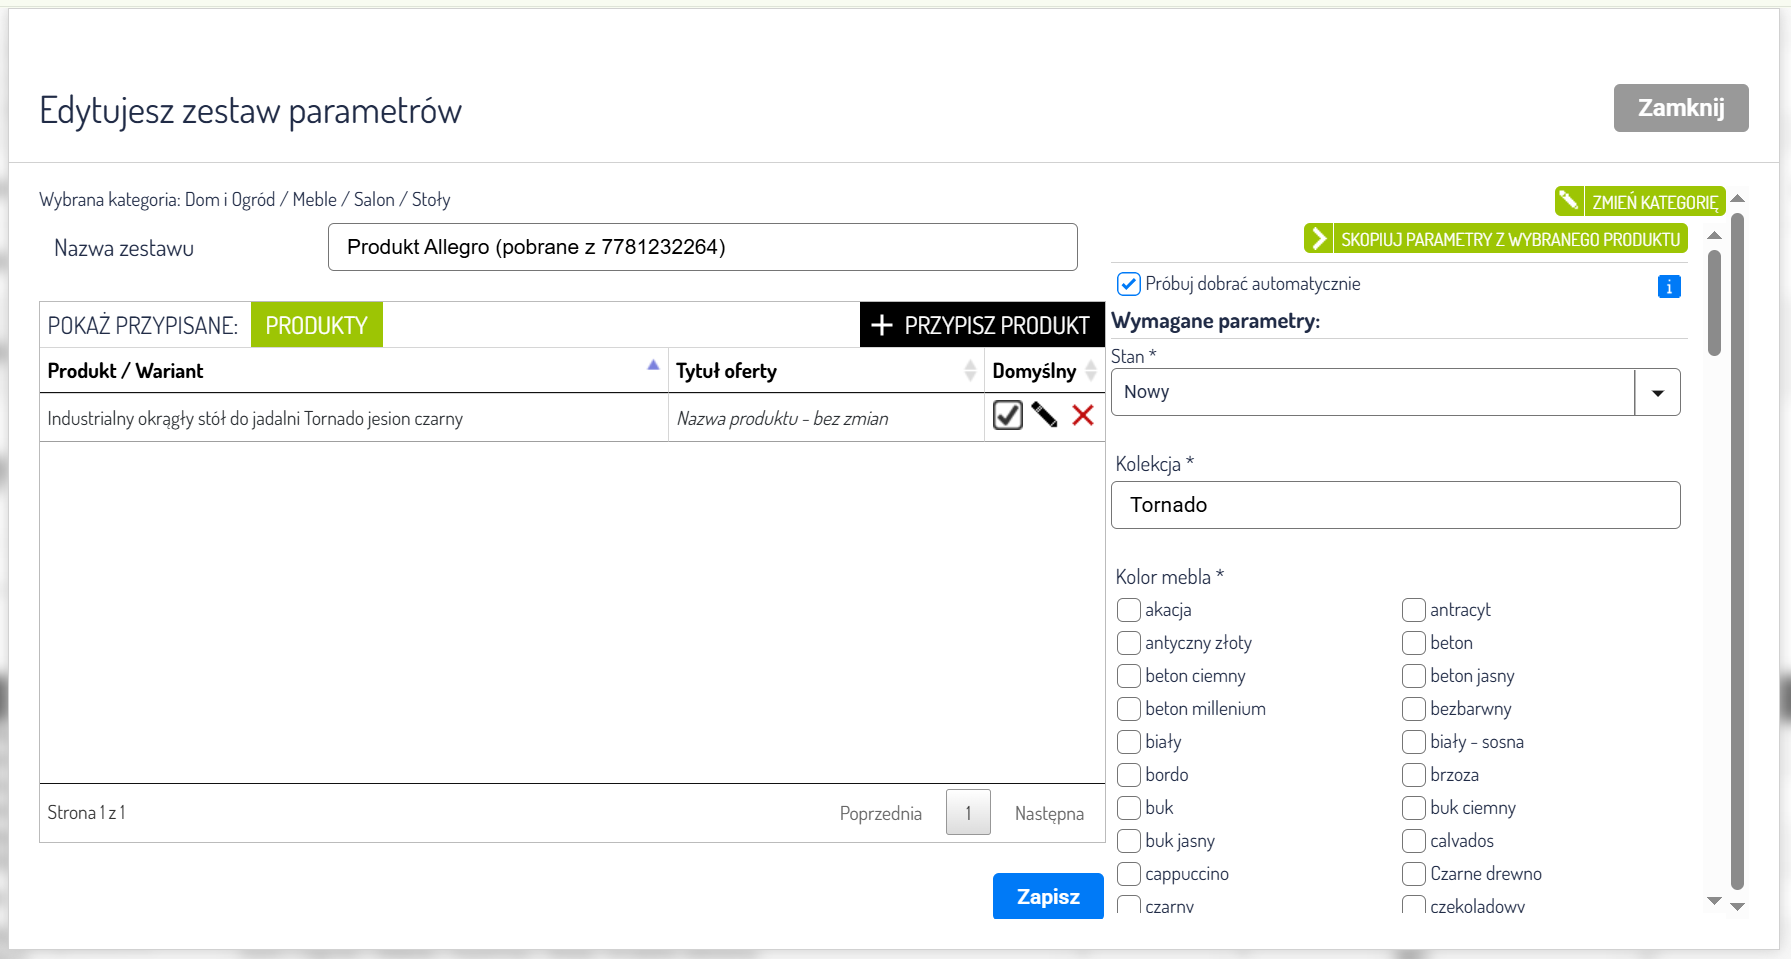Sort the Domyślny column
Viewport: 1791px width, 959px height.
tap(1091, 371)
